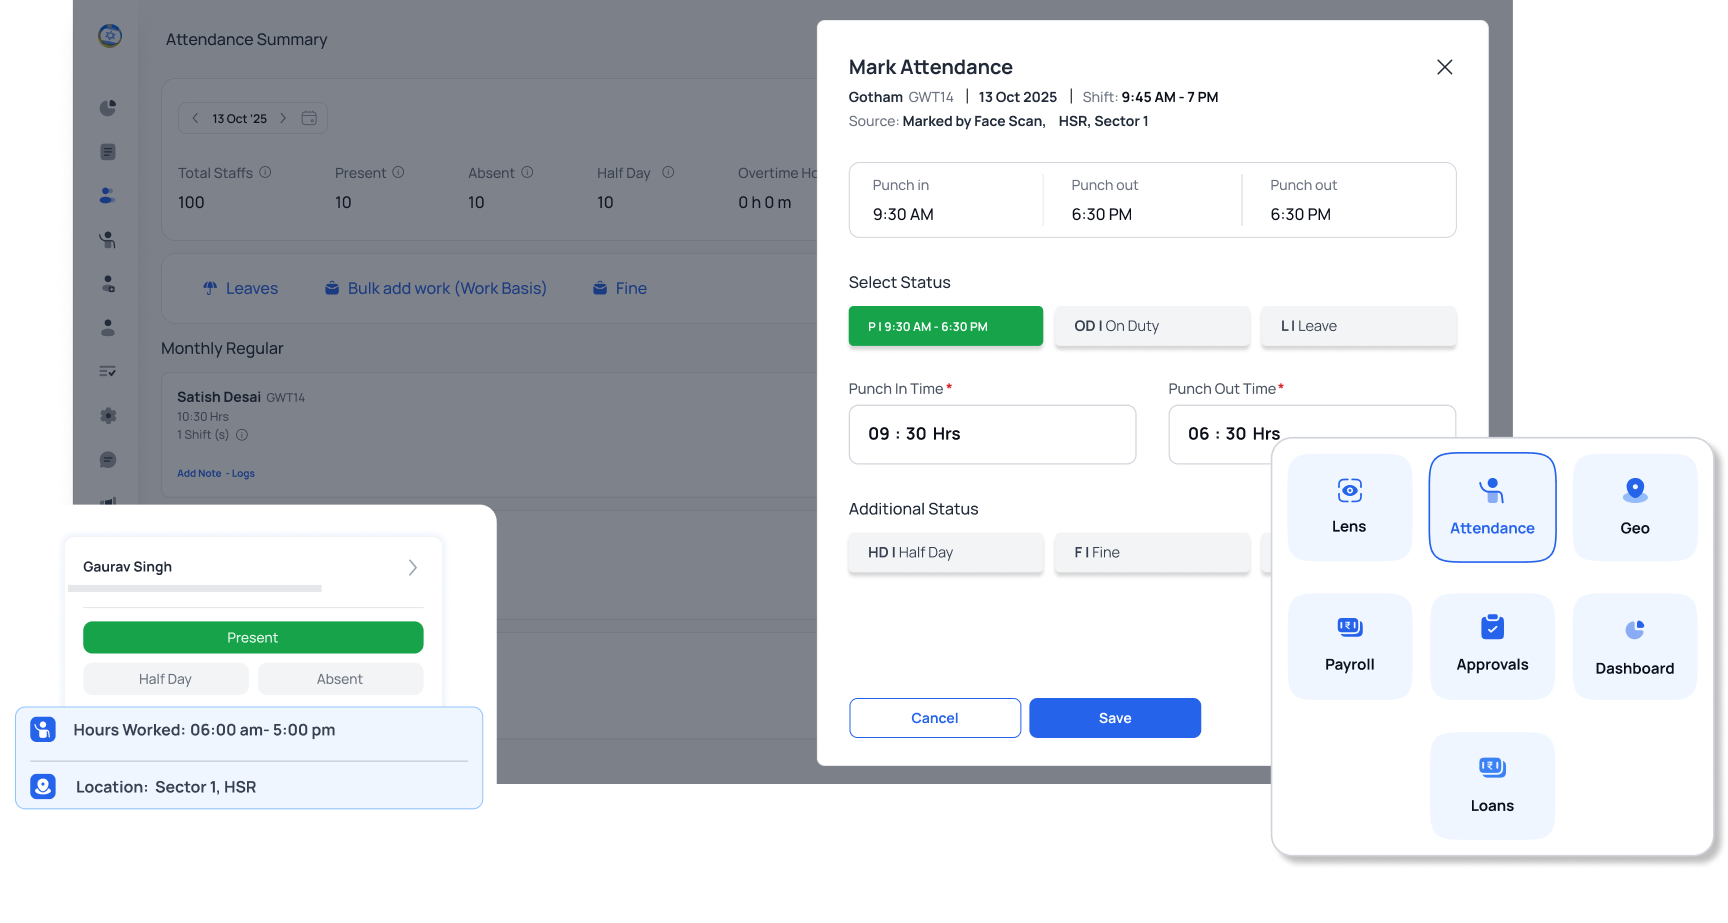The height and width of the screenshot is (923, 1728).
Task: Click 'Location: Sector 1, HSR' text
Action: [x=166, y=787]
